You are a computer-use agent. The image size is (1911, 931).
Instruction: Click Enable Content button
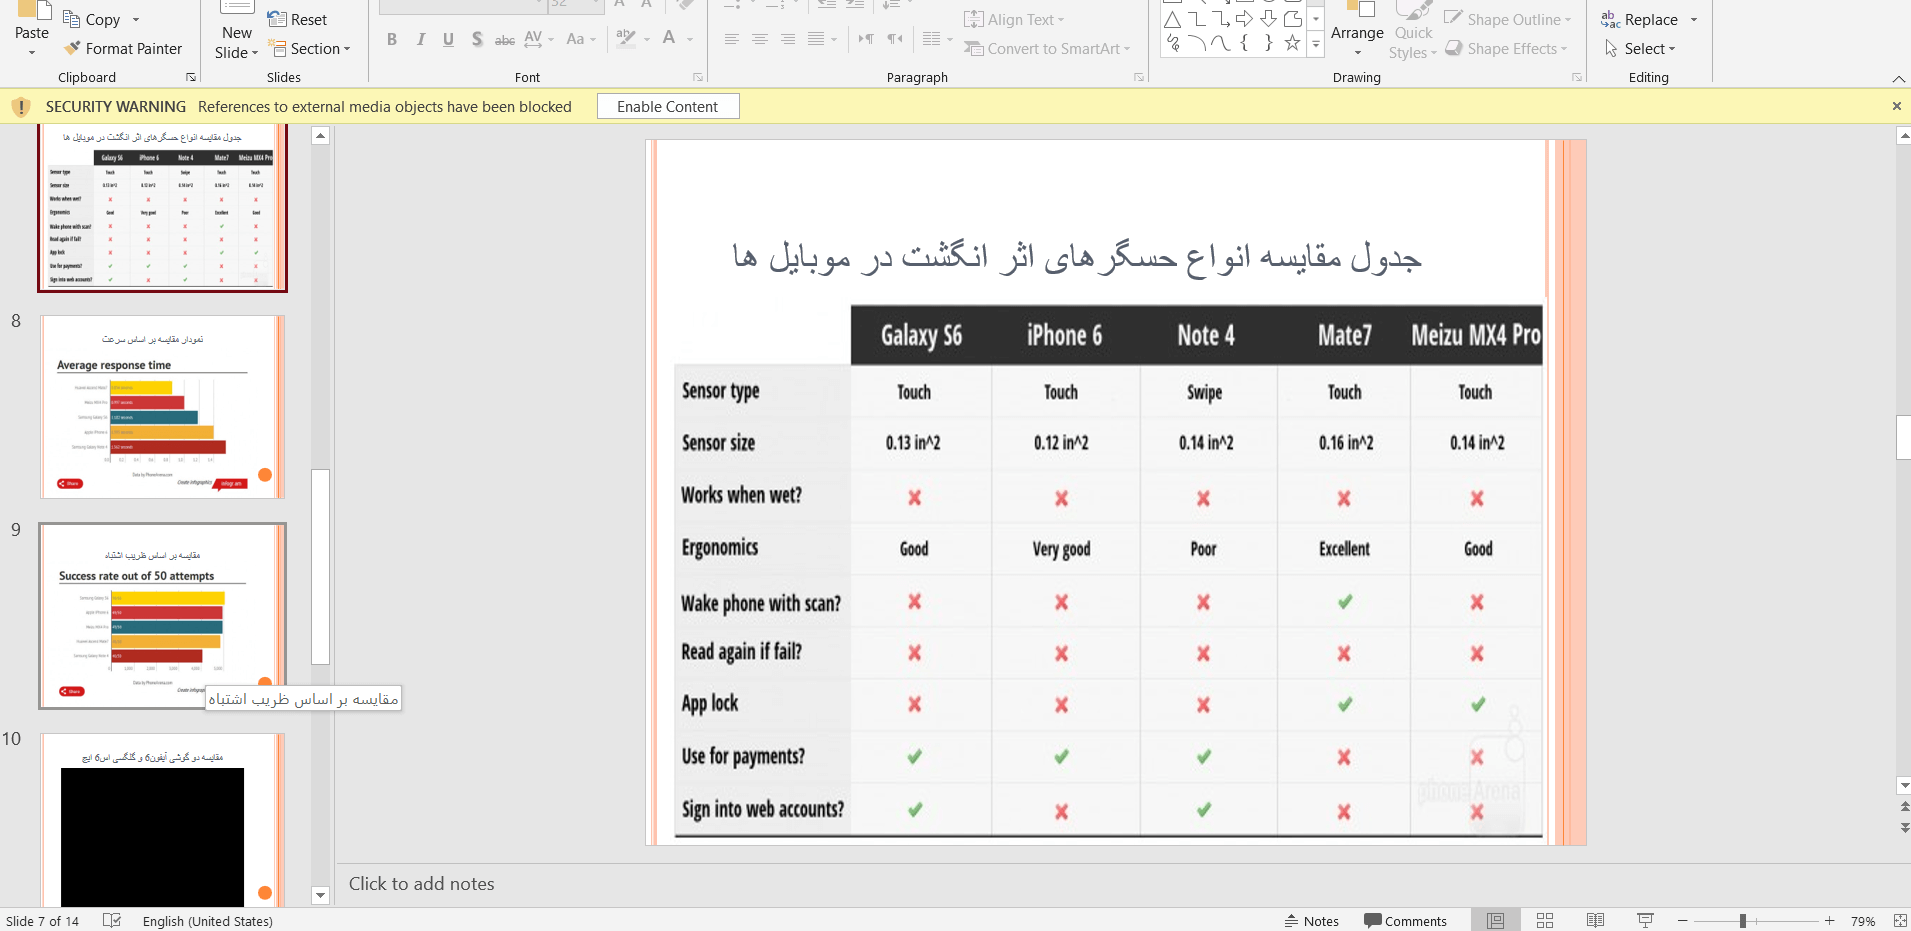[x=667, y=106]
